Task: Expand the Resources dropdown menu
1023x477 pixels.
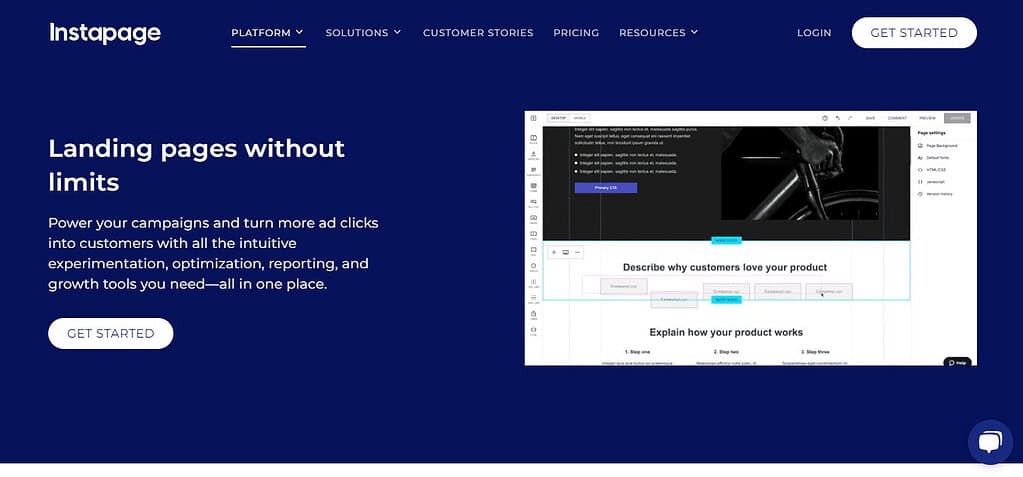Action: pos(658,33)
